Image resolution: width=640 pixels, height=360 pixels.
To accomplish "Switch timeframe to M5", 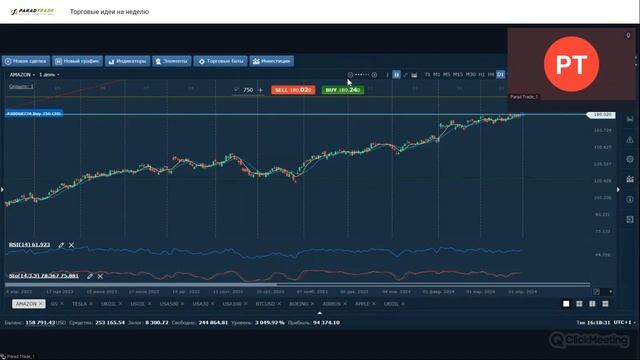I will click(447, 74).
